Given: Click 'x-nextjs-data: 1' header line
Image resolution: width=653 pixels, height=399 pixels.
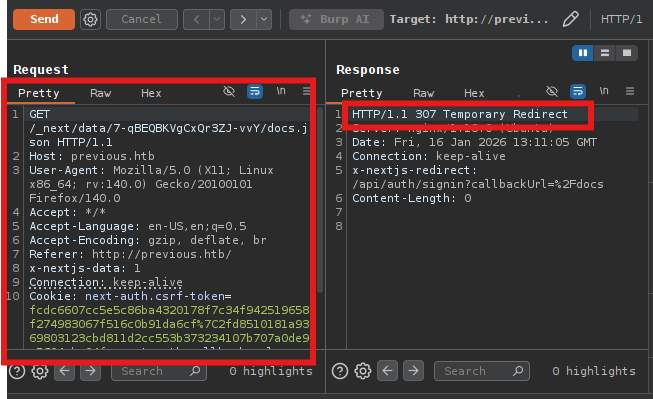Looking at the screenshot, I should point(85,268).
